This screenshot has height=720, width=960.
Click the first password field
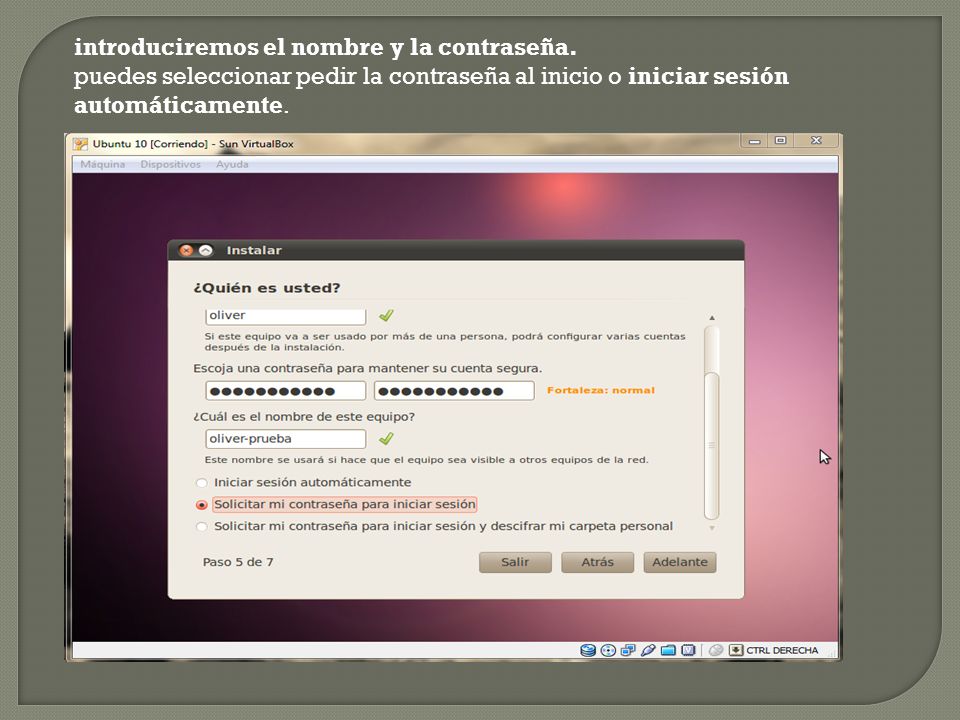click(x=285, y=391)
